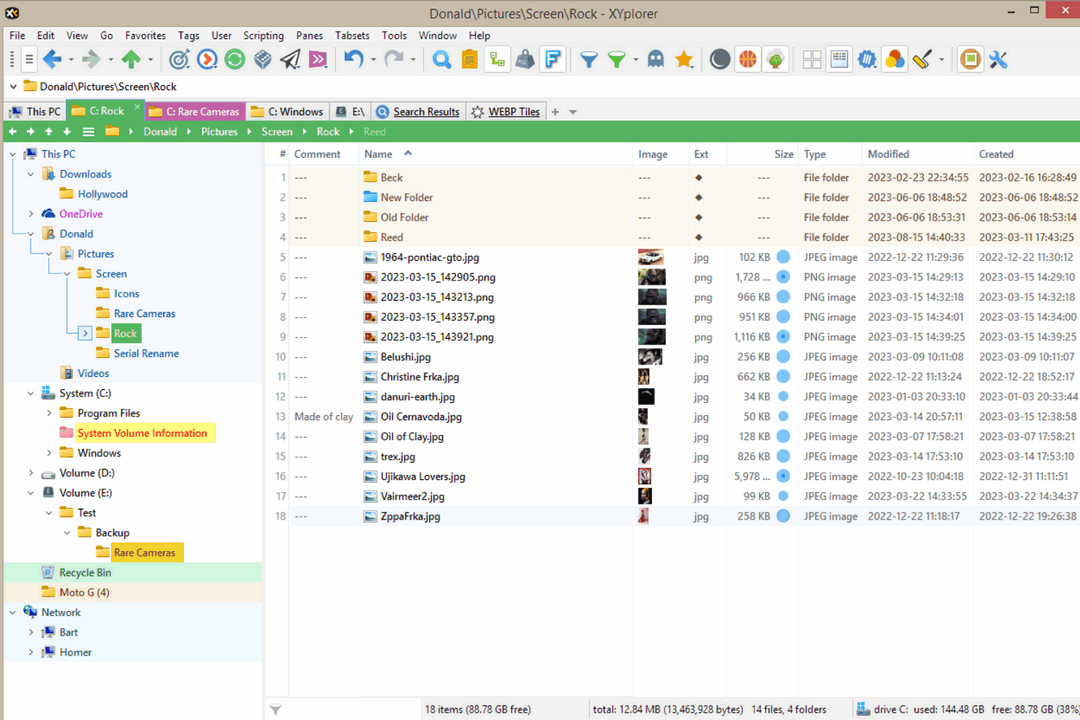Click the Pictures breadcrumb in the path bar

tap(219, 132)
